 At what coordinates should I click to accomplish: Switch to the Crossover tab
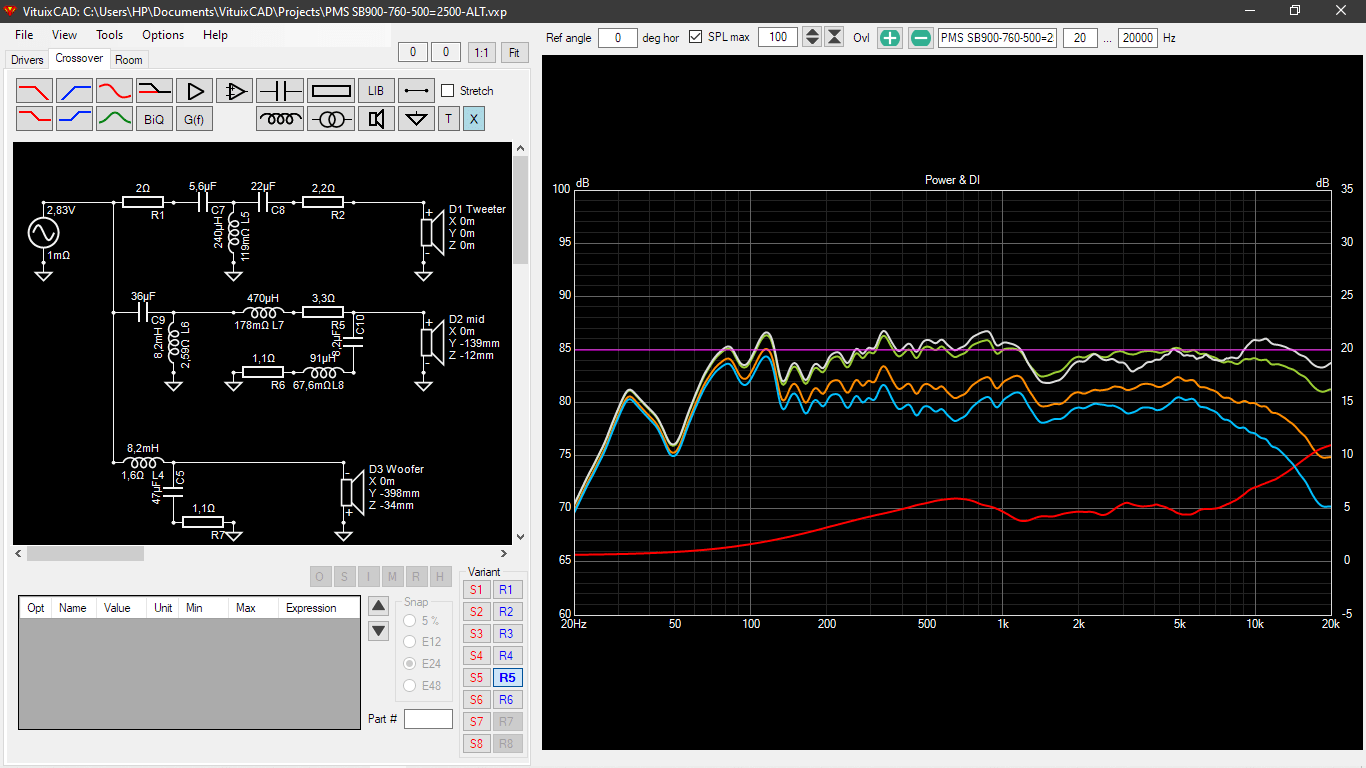79,58
